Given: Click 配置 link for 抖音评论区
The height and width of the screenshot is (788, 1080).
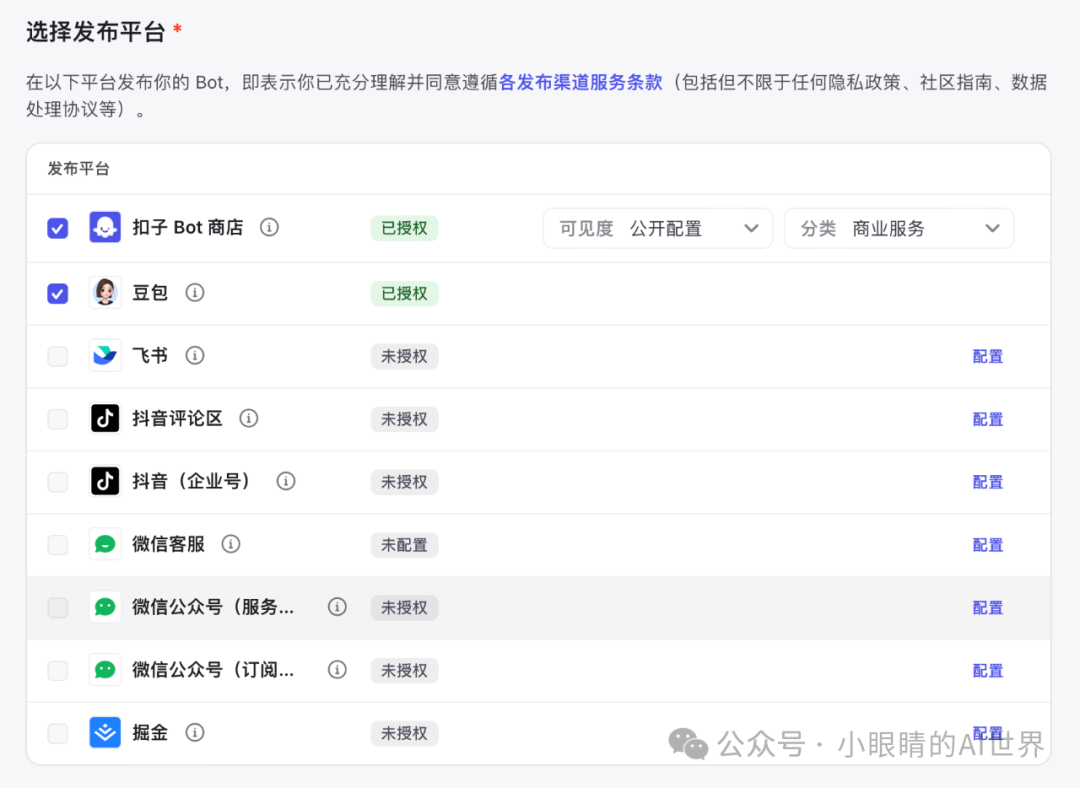Looking at the screenshot, I should [x=988, y=419].
